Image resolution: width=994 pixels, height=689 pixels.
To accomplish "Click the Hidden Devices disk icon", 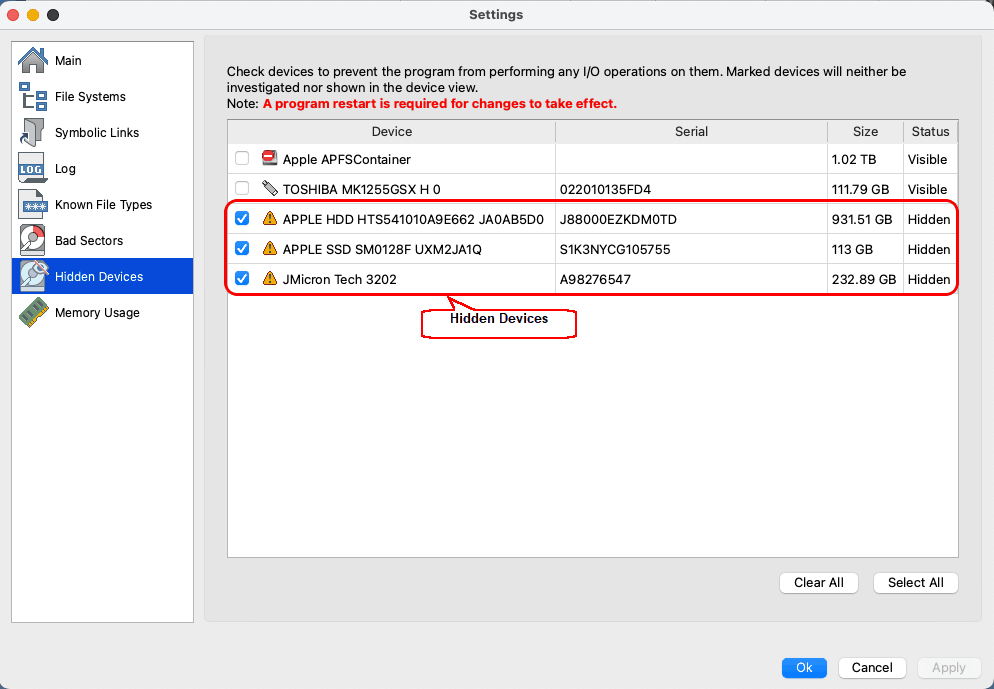I will point(34,276).
